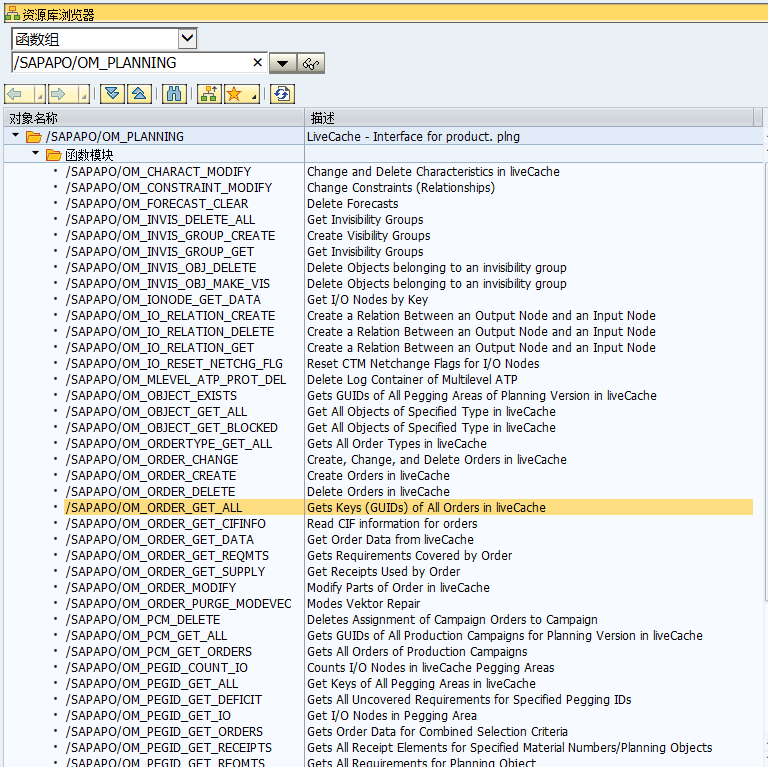Select /SAPAPO/OM_INVIS_OBJ_MAKE_VIS entry
Viewport: 768px width, 767px height.
click(168, 284)
